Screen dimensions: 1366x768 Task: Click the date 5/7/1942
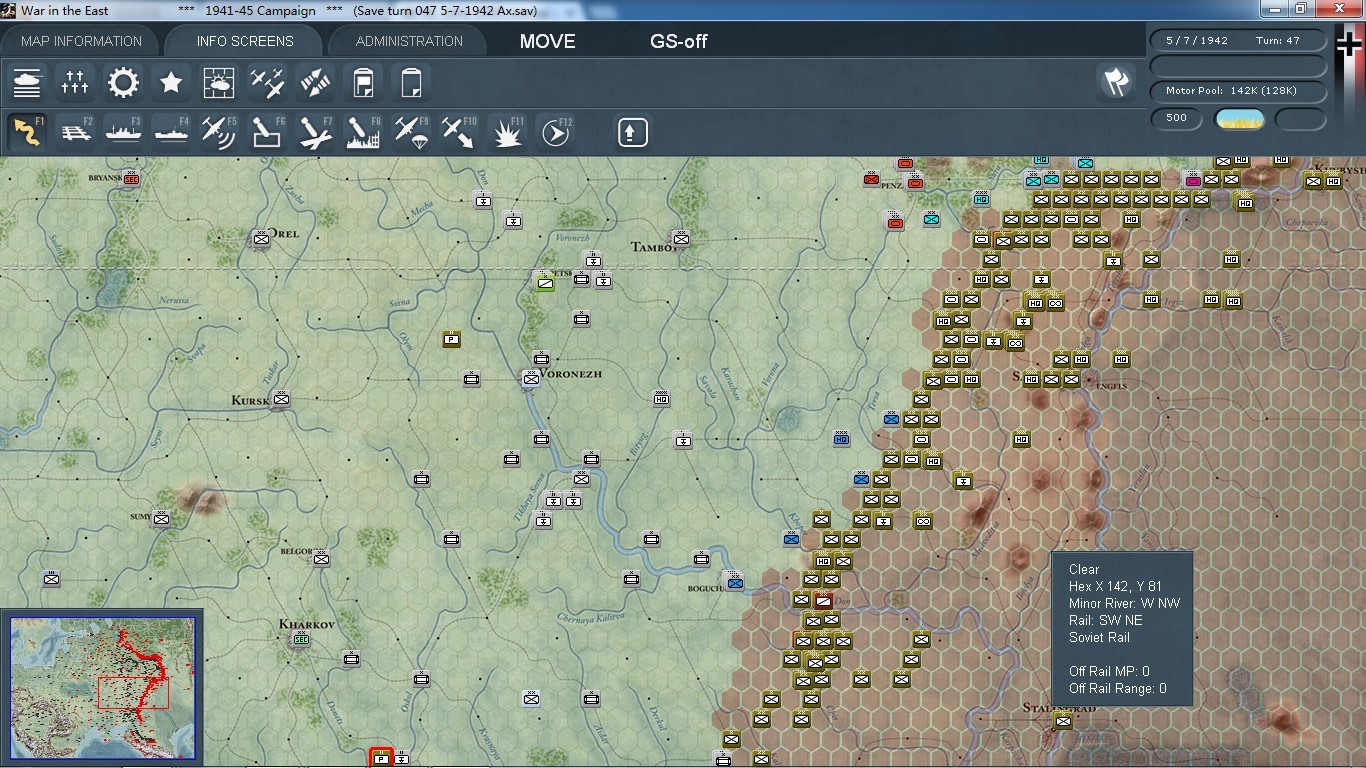point(1196,41)
